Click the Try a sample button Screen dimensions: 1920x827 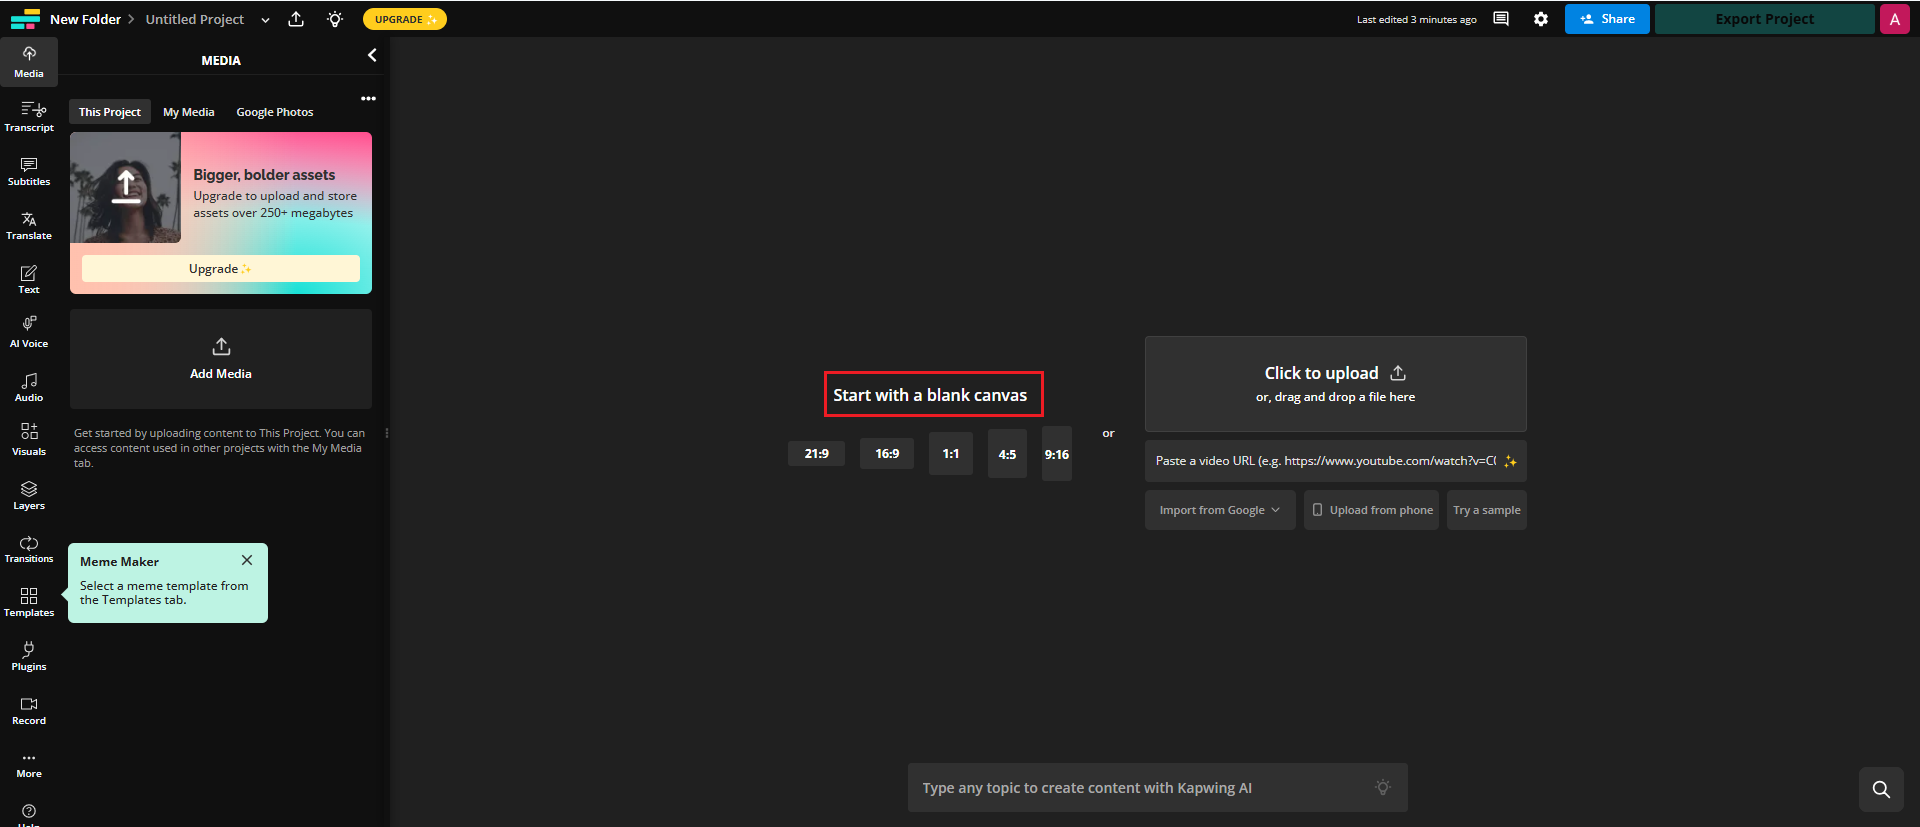pos(1487,510)
